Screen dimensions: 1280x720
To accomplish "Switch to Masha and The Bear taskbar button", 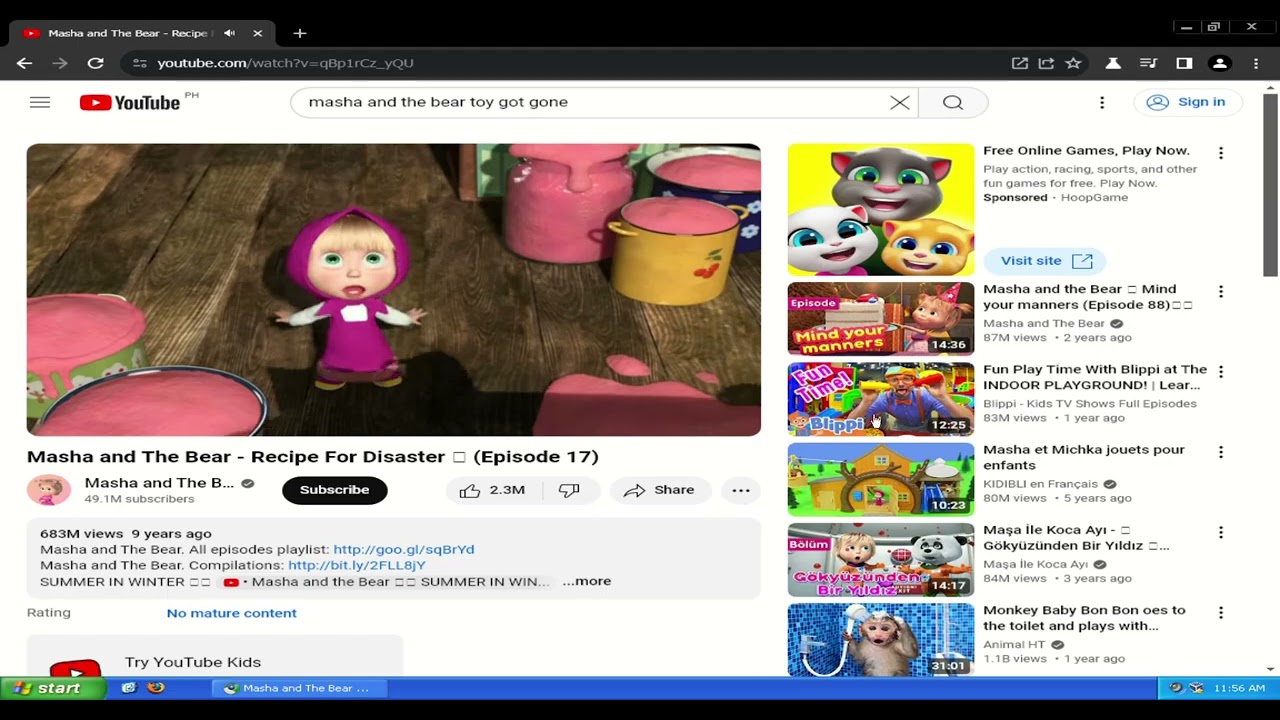I will pyautogui.click(x=299, y=688).
